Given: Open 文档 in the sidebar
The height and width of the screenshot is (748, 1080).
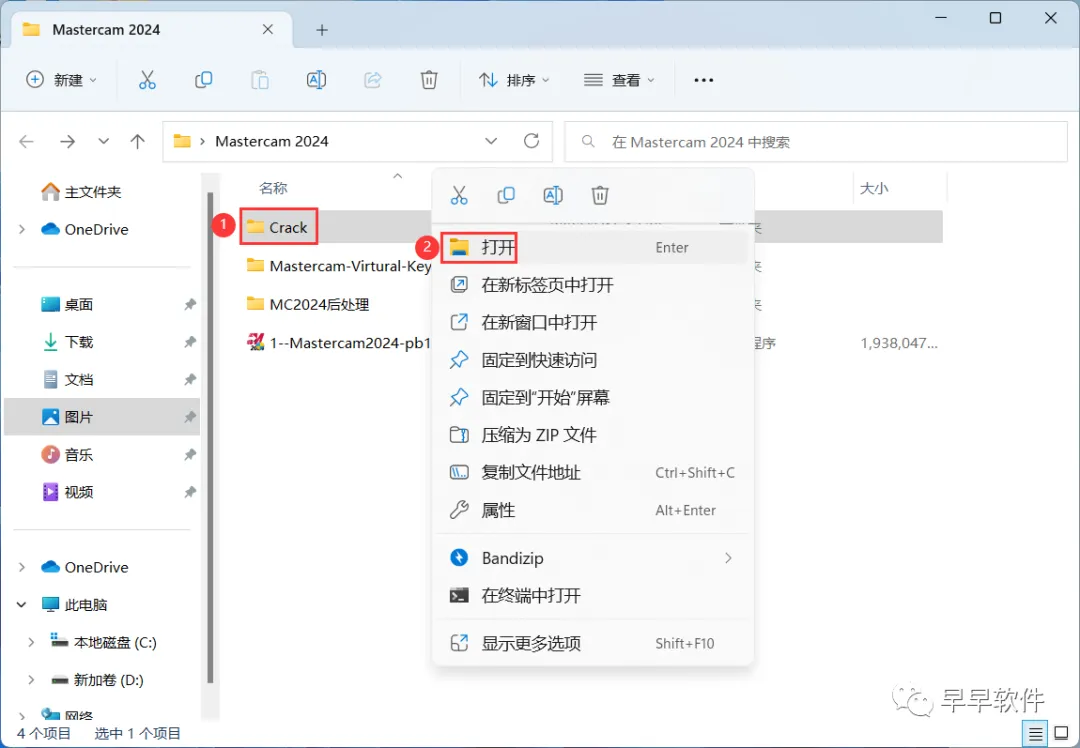Looking at the screenshot, I should pos(68,380).
